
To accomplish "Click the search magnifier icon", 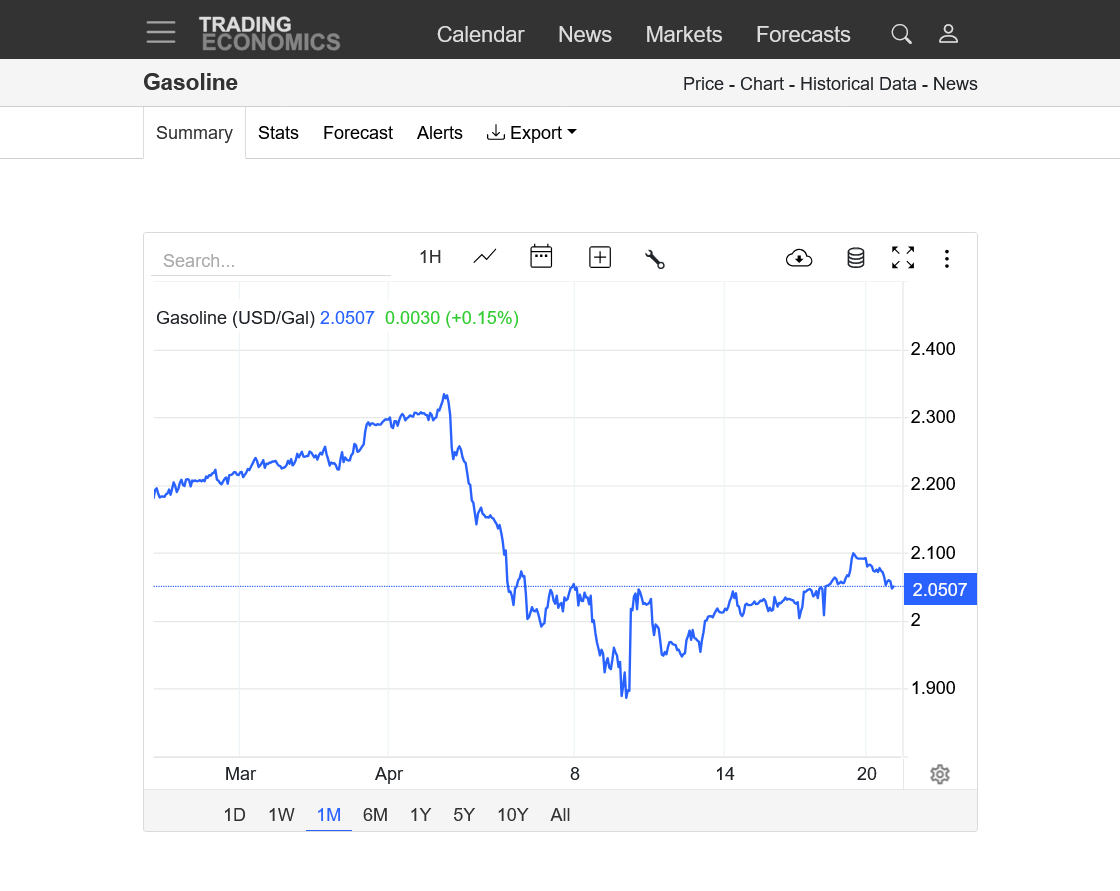I will coord(901,34).
